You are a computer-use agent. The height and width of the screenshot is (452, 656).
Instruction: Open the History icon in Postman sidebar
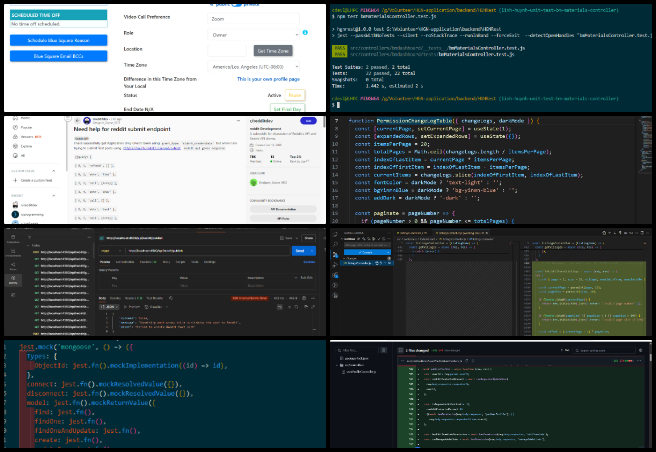coord(13,280)
